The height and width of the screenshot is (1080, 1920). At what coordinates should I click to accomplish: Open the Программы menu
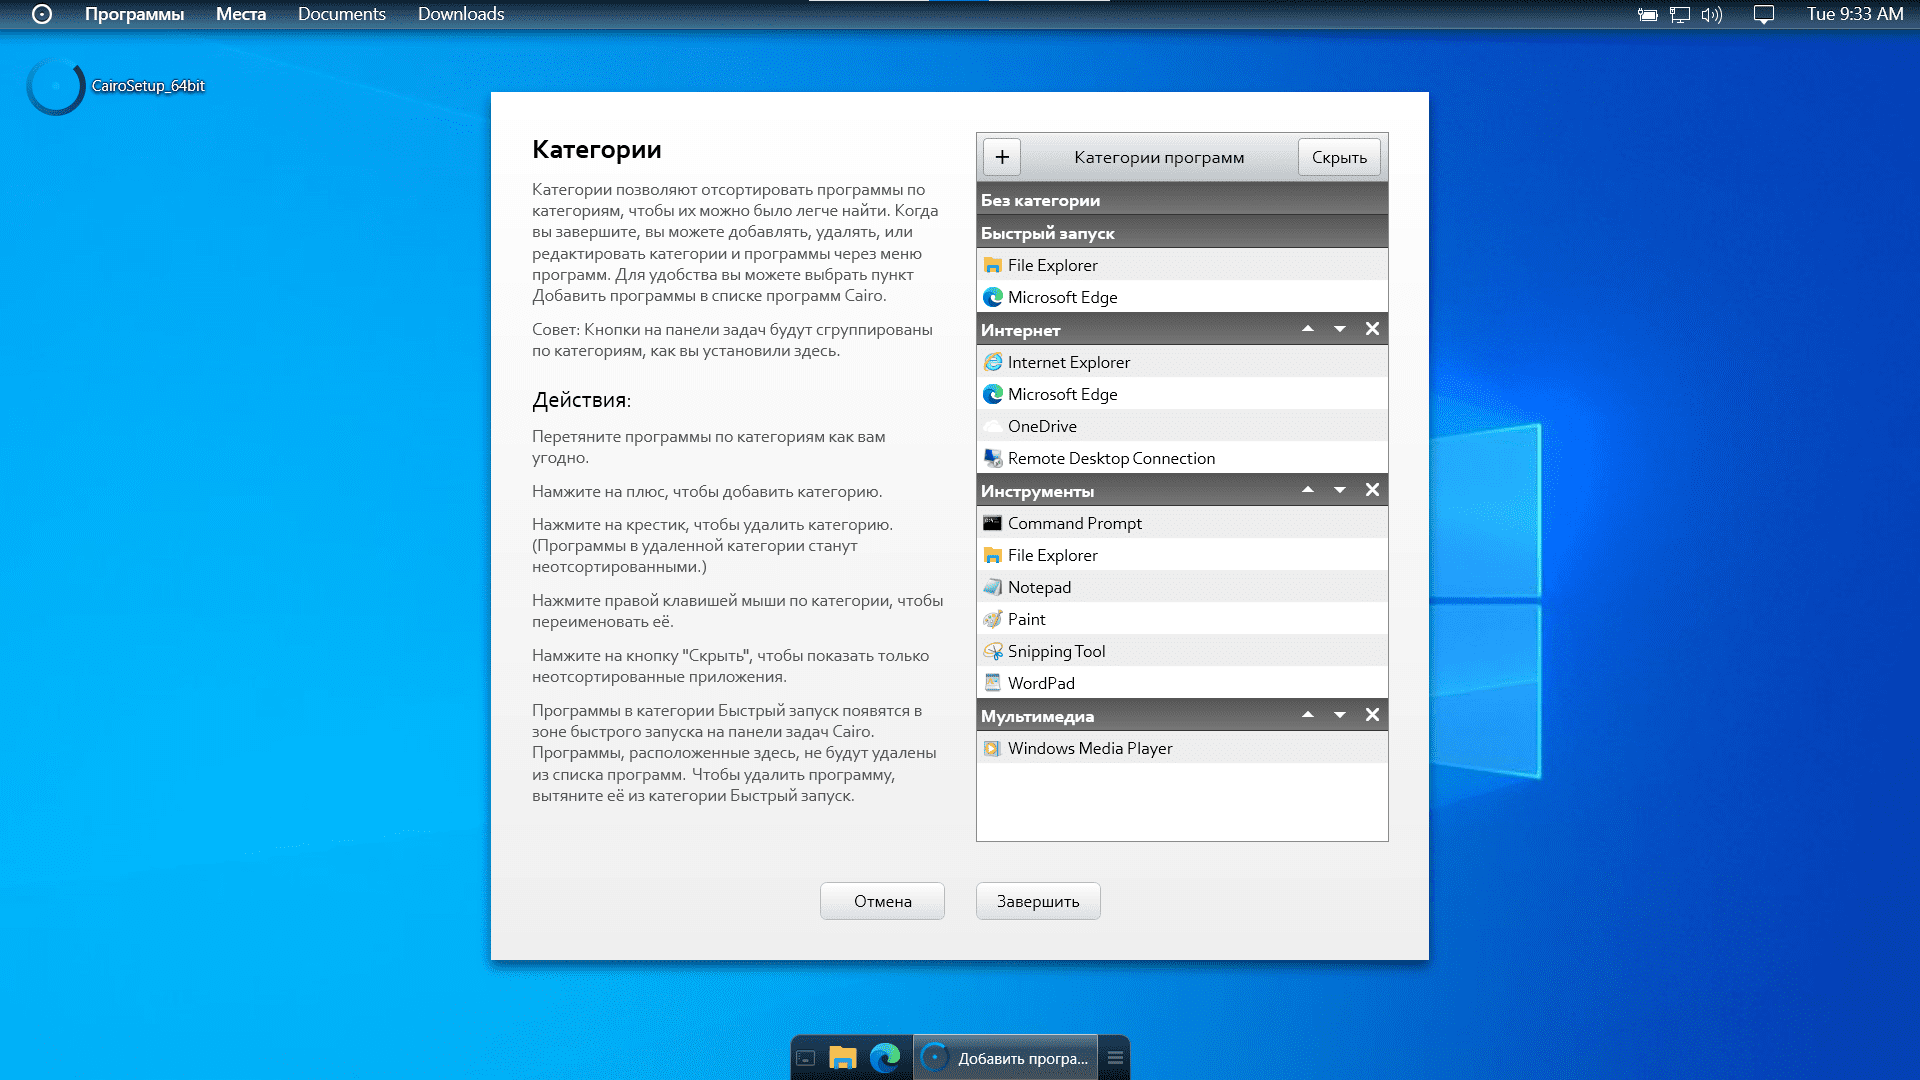coord(134,14)
